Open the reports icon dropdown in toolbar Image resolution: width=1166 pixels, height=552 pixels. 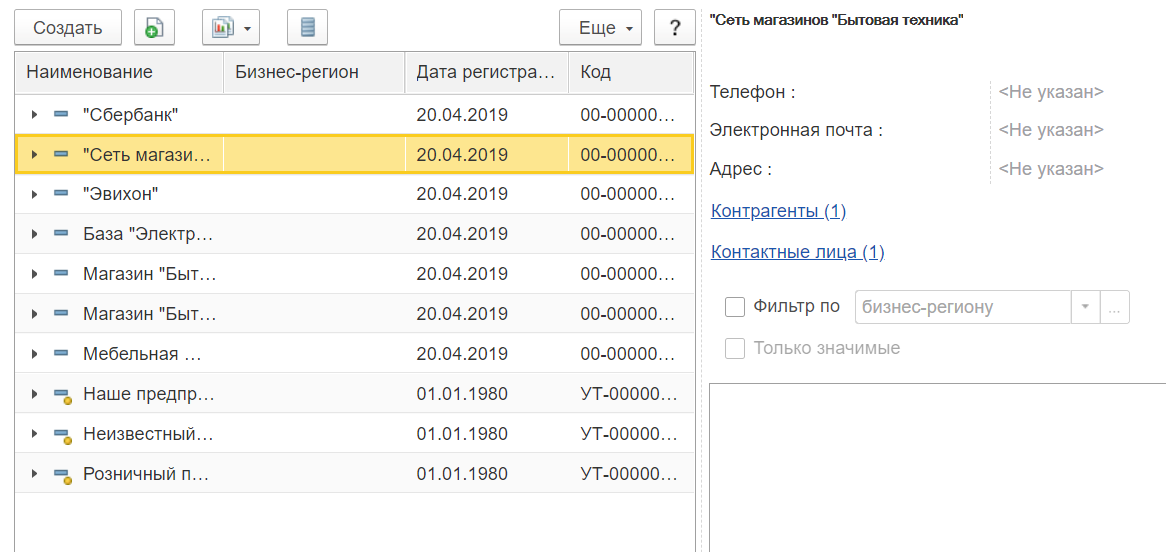(231, 28)
